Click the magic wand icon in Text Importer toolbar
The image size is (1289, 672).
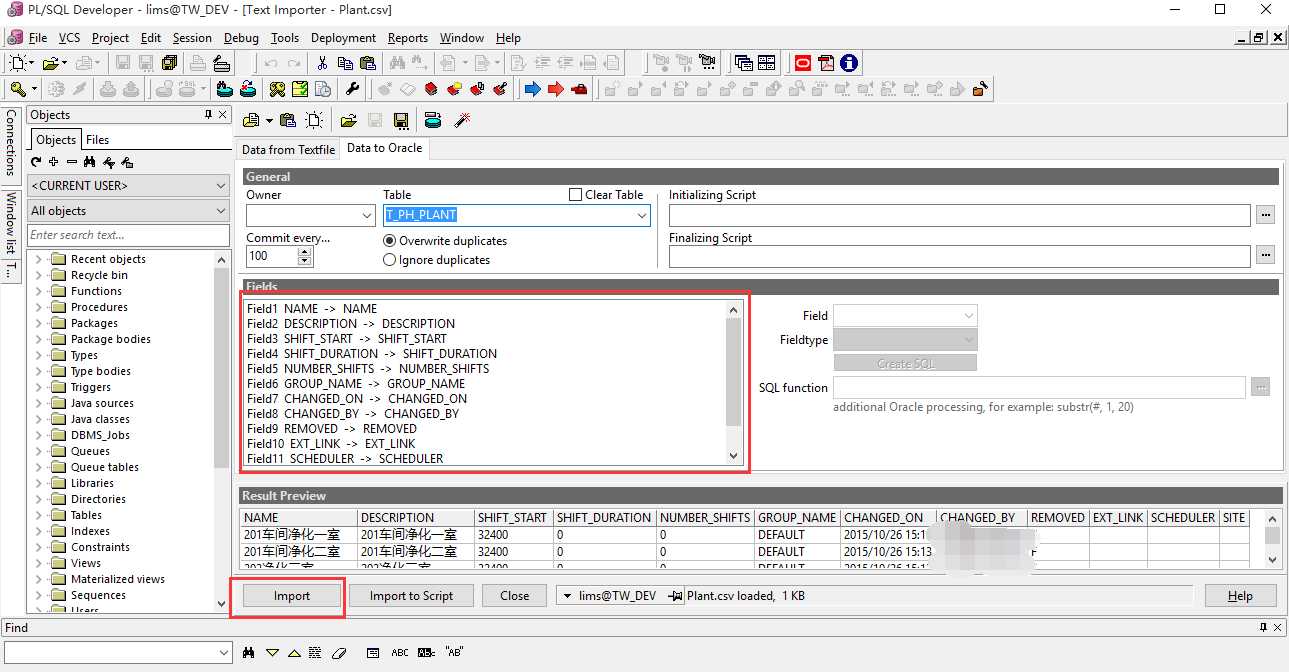tap(462, 121)
